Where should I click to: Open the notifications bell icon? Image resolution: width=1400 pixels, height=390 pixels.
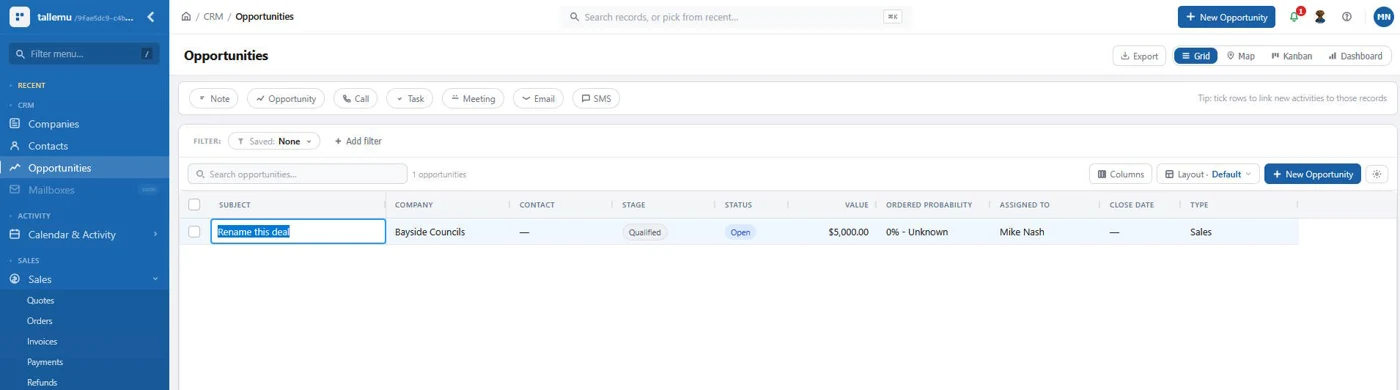[x=1294, y=17]
